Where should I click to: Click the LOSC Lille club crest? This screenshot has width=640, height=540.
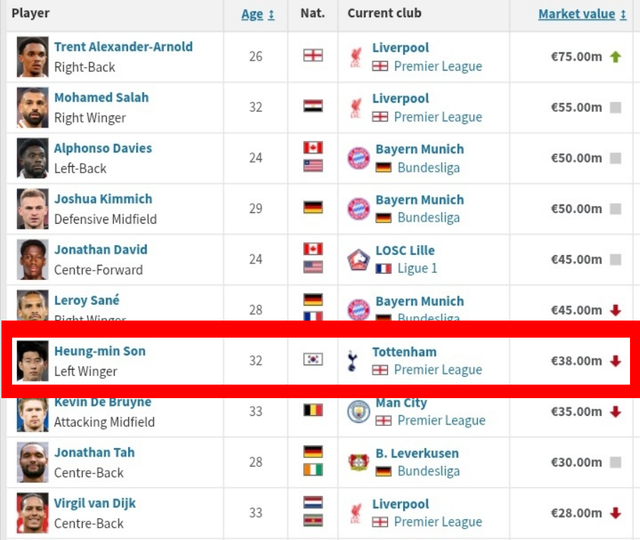point(358,260)
